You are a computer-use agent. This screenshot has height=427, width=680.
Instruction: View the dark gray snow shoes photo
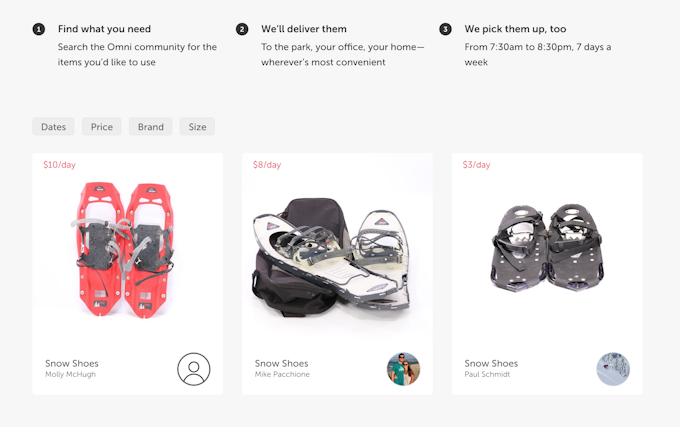[x=545, y=246]
